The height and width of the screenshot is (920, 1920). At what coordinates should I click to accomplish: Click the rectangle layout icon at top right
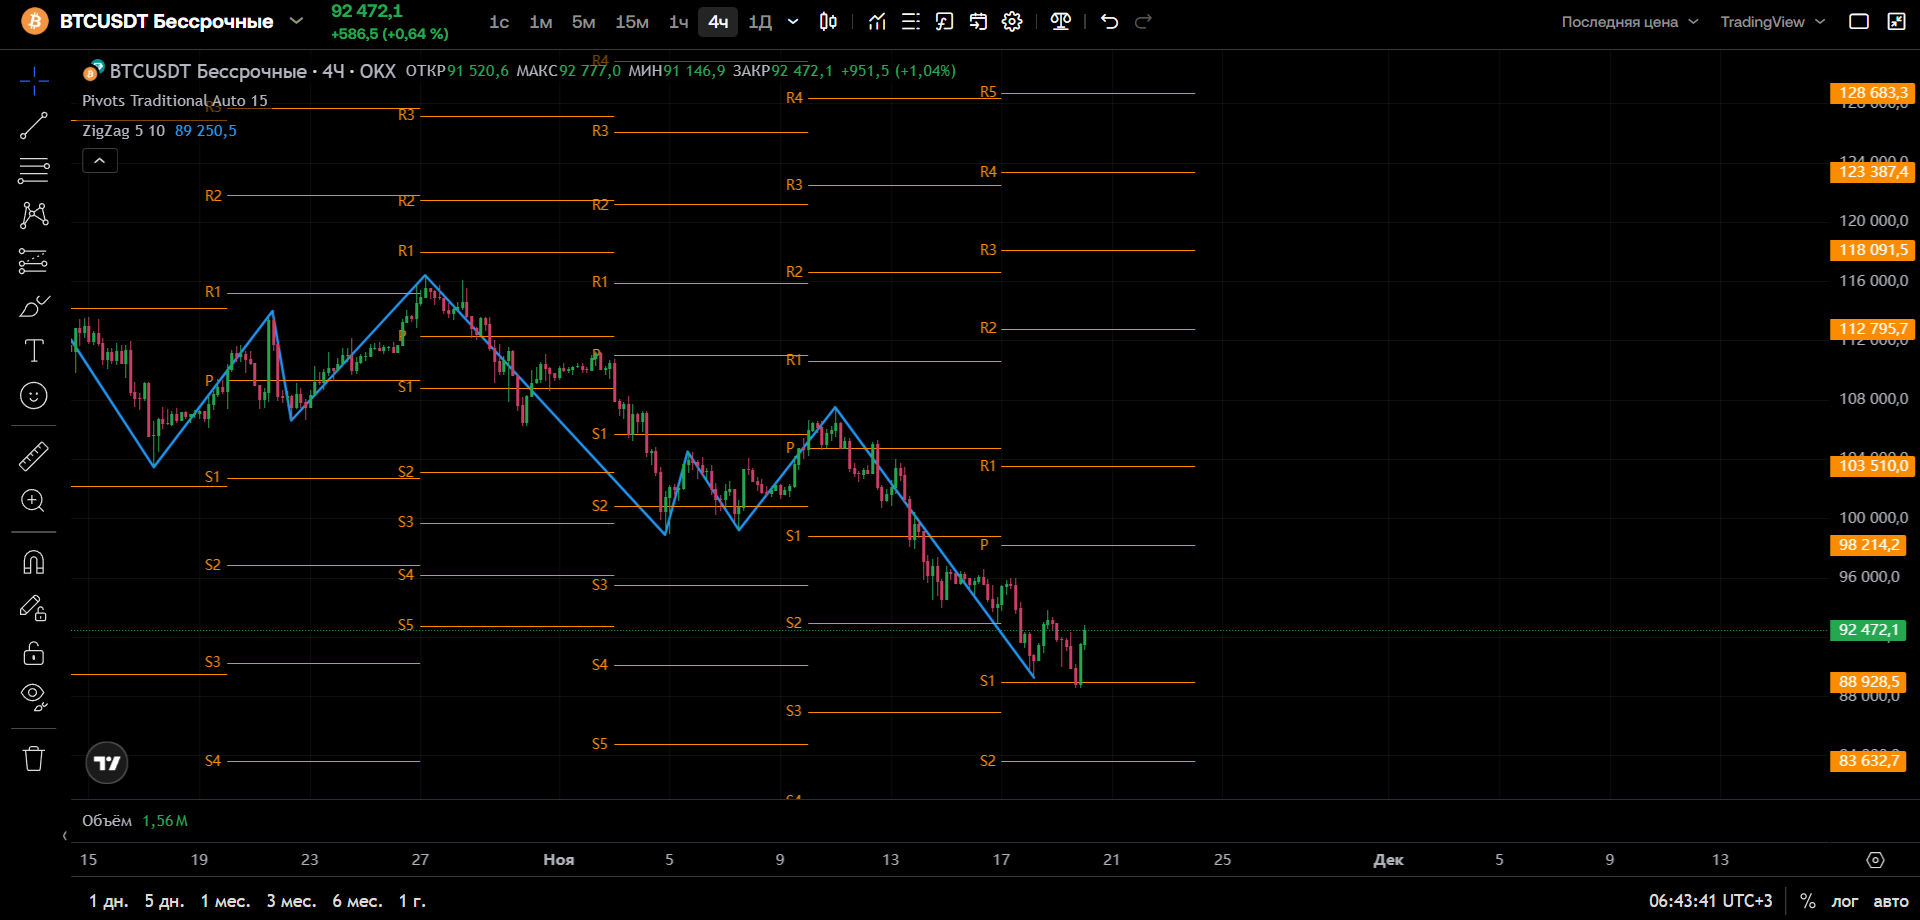[1859, 22]
